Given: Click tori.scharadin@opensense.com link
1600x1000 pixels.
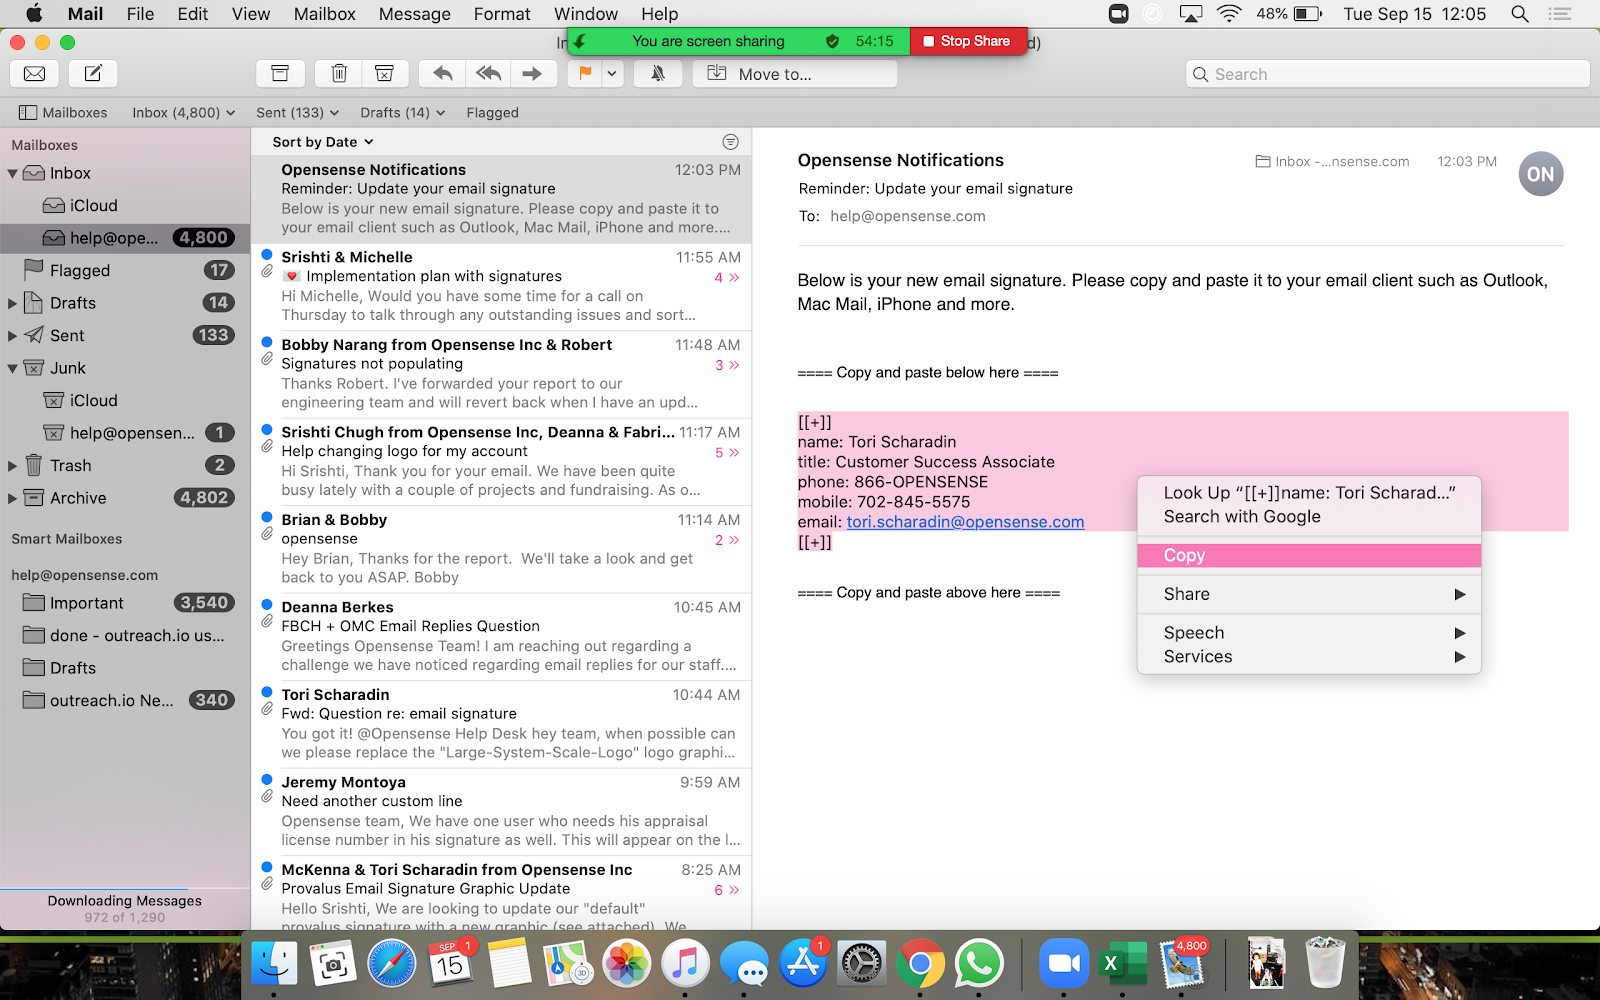Looking at the screenshot, I should coord(965,522).
